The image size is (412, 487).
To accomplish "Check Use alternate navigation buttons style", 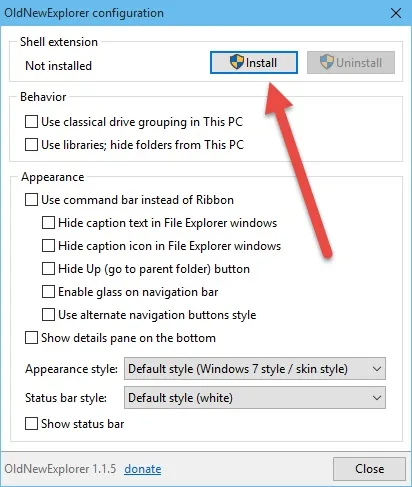I will click(x=48, y=315).
